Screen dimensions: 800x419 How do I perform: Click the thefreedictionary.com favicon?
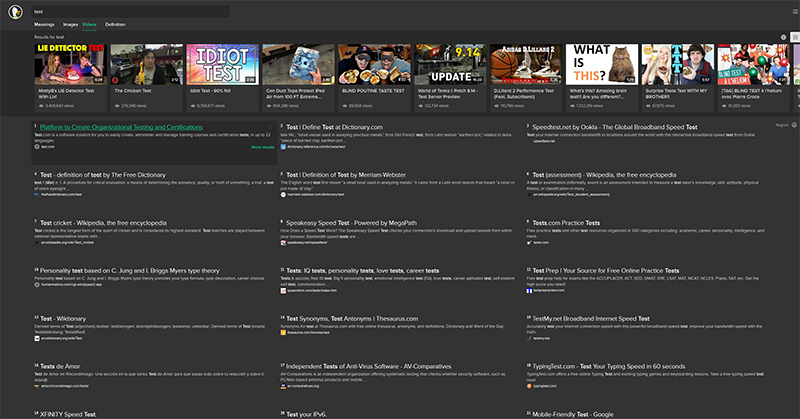click(x=37, y=194)
